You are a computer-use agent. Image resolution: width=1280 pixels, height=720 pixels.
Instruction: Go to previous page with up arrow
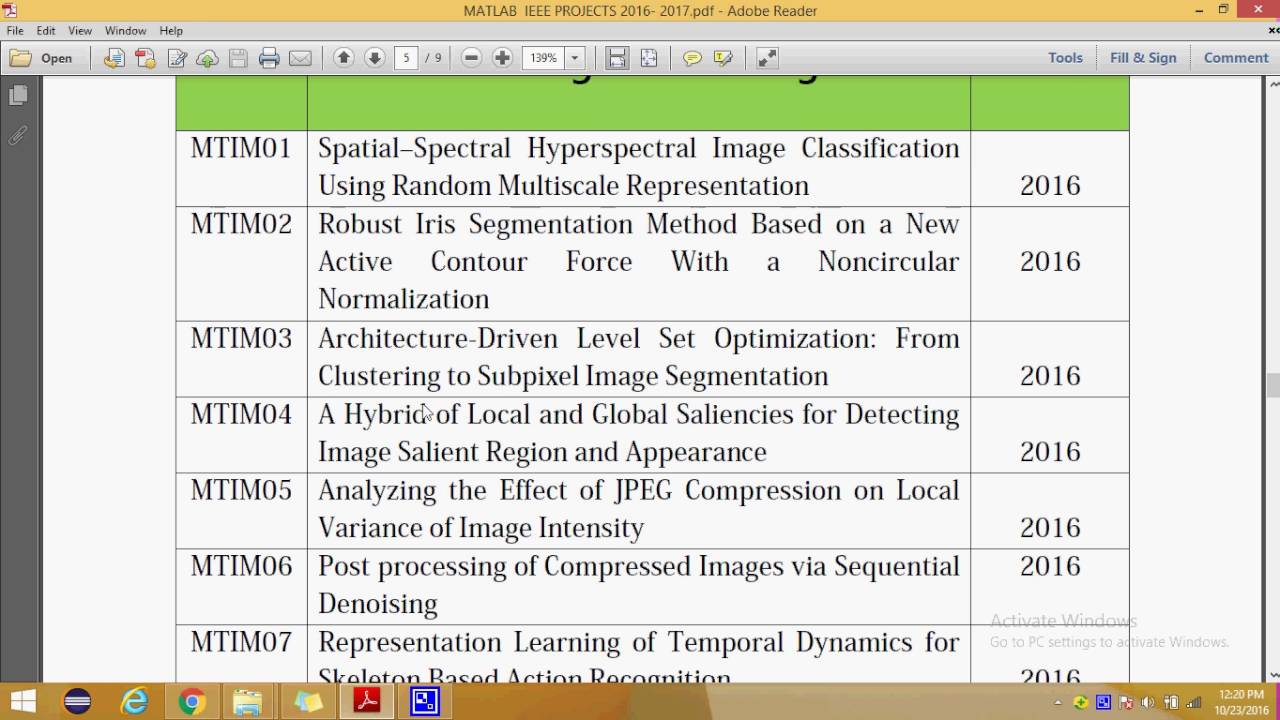coord(343,58)
